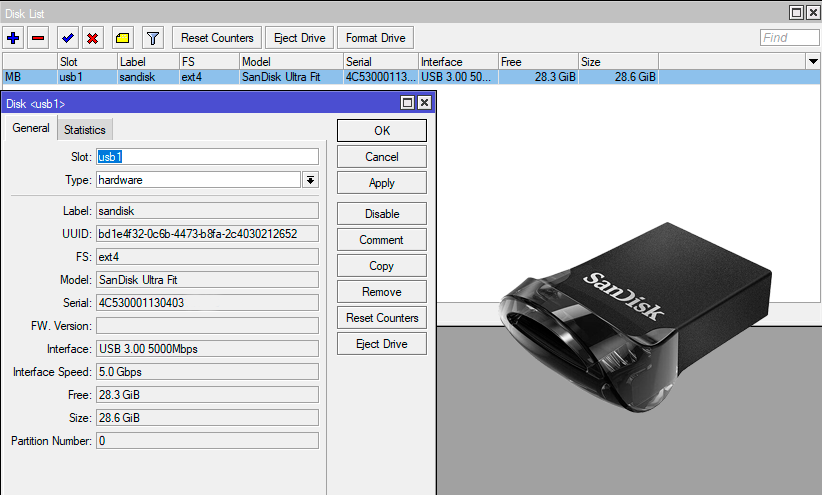Image resolution: width=822 pixels, height=495 pixels.
Task: Click the Model field in dialog
Action: pos(207,280)
